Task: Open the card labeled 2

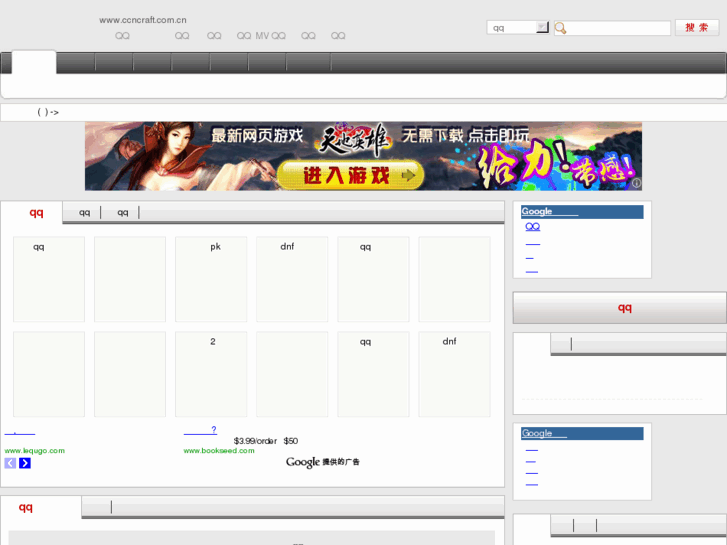Action: 211,374
